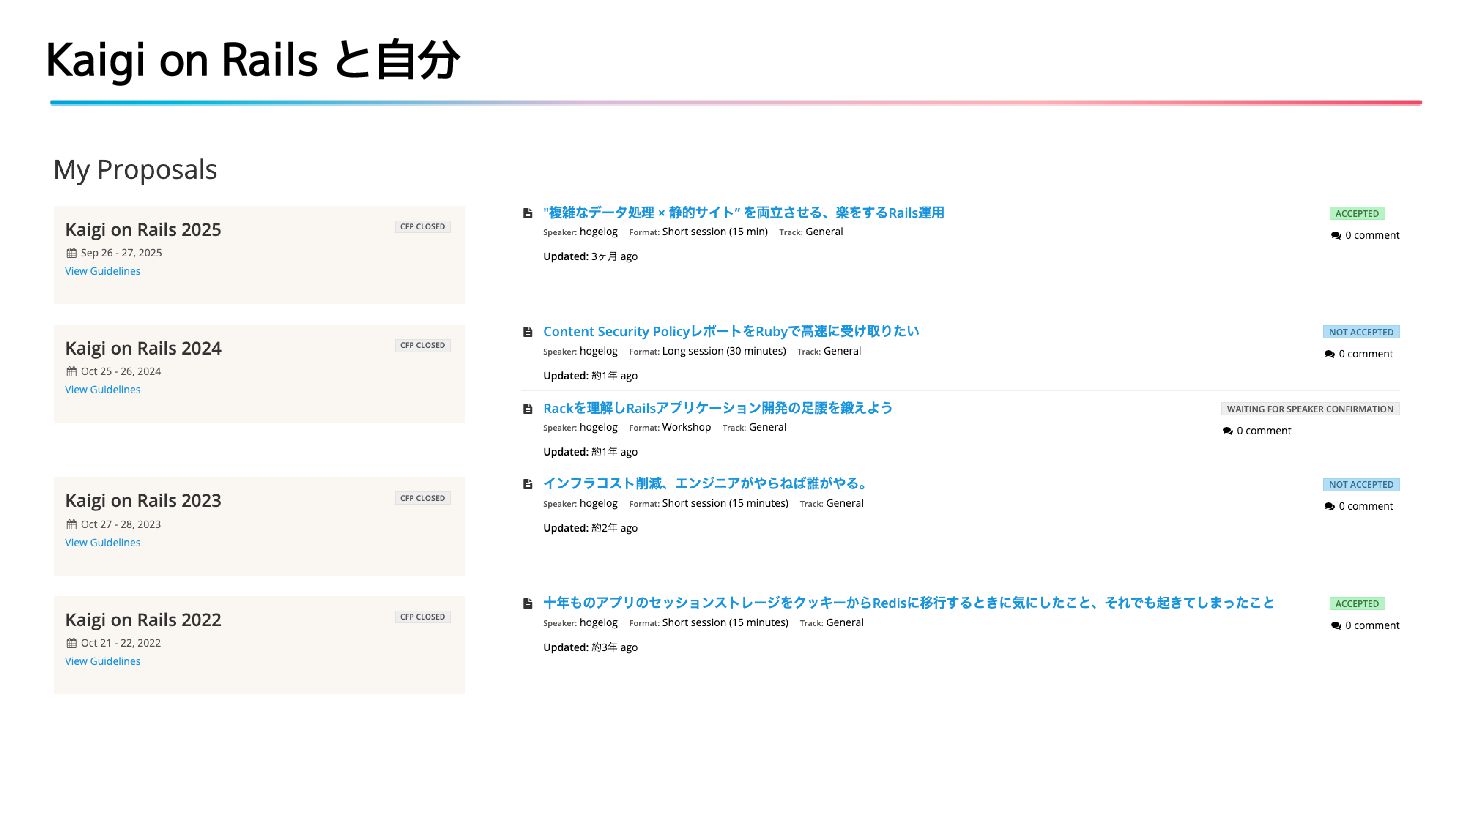Viewport: 1470px width, 828px height.
Task: Click View Guidelines under Kaigi on Rails 2024
Action: (x=103, y=390)
